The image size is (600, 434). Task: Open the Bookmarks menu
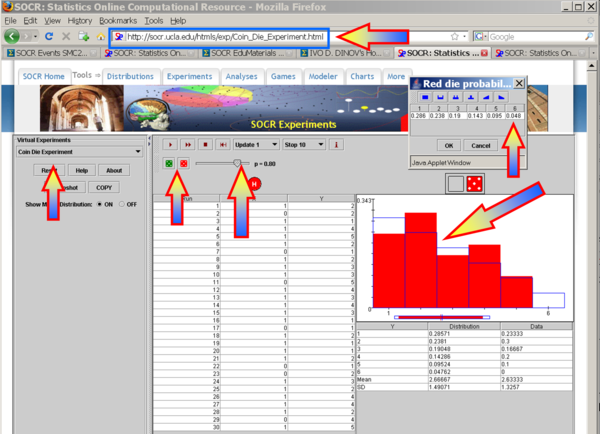[x=118, y=19]
